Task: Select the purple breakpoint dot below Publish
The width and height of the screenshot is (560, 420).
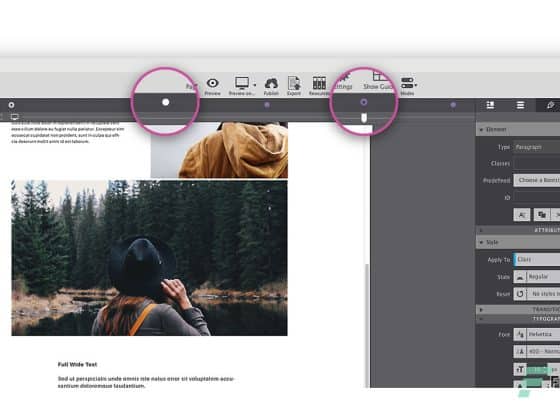Action: pos(267,105)
